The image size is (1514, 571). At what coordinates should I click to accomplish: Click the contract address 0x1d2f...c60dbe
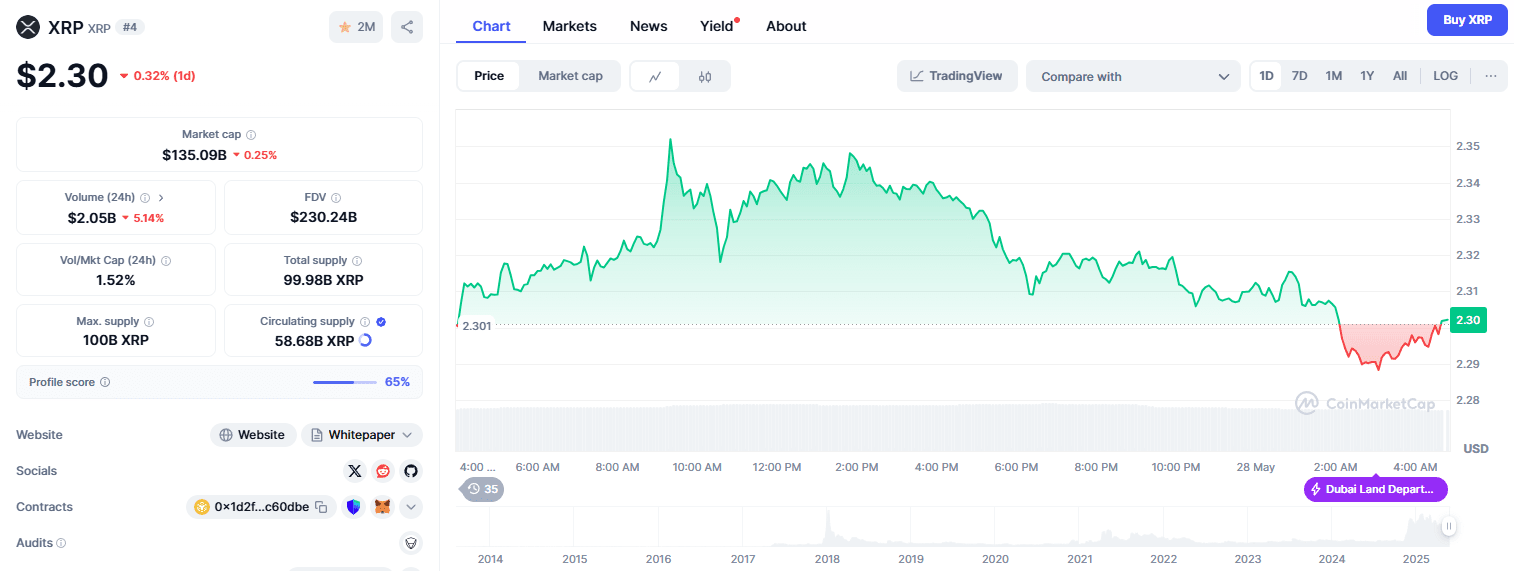click(261, 507)
